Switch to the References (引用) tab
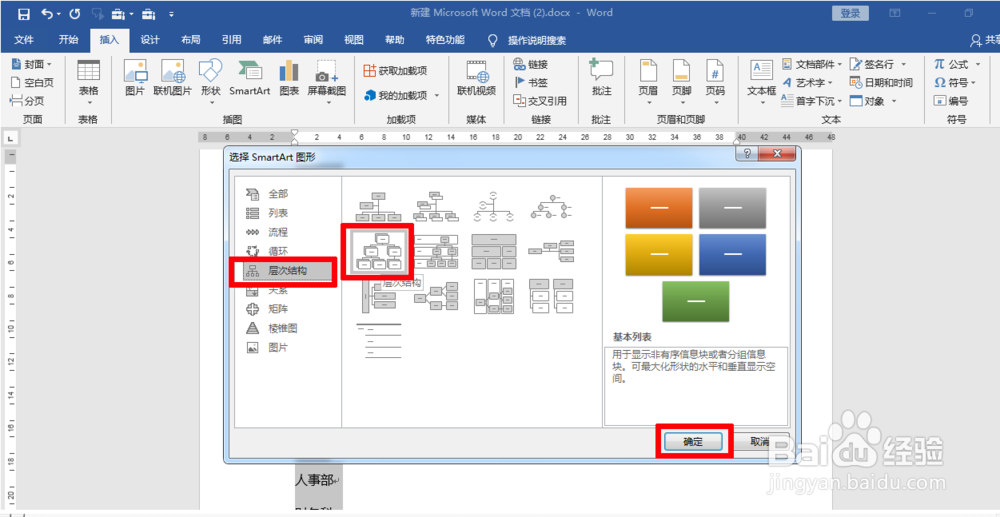This screenshot has width=1000, height=517. pos(232,40)
